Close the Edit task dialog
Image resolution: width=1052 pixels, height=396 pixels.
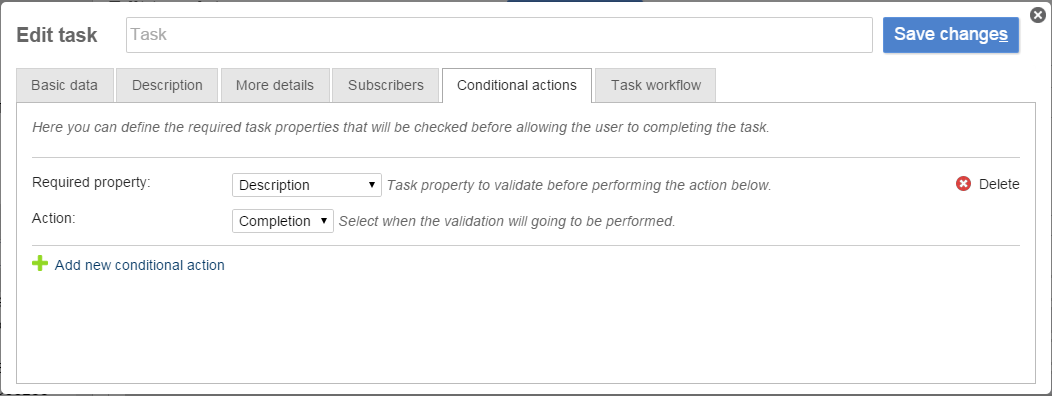(1037, 15)
